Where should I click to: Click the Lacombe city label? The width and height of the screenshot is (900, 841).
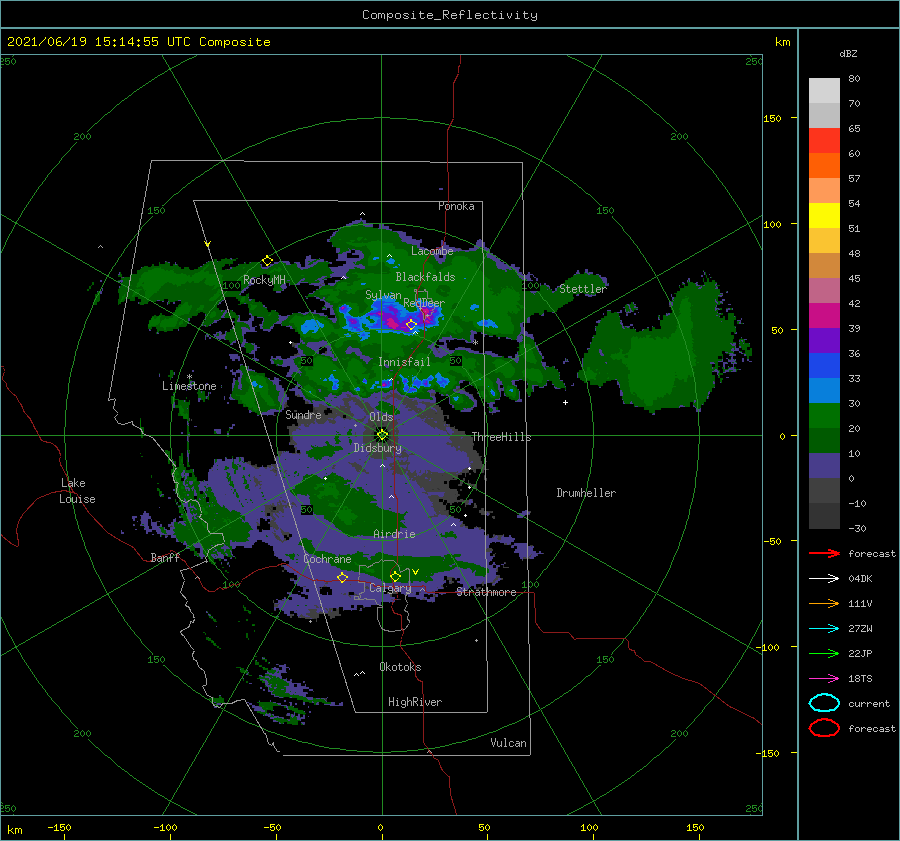click(432, 251)
